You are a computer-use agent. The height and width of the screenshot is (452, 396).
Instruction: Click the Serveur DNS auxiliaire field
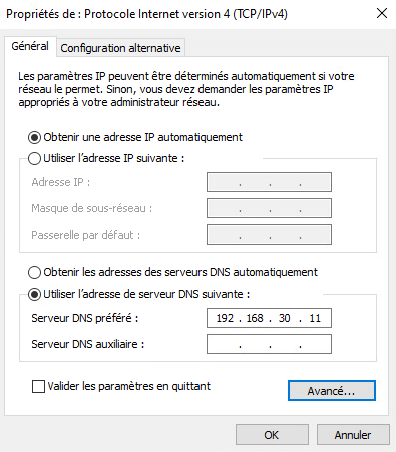tap(269, 344)
